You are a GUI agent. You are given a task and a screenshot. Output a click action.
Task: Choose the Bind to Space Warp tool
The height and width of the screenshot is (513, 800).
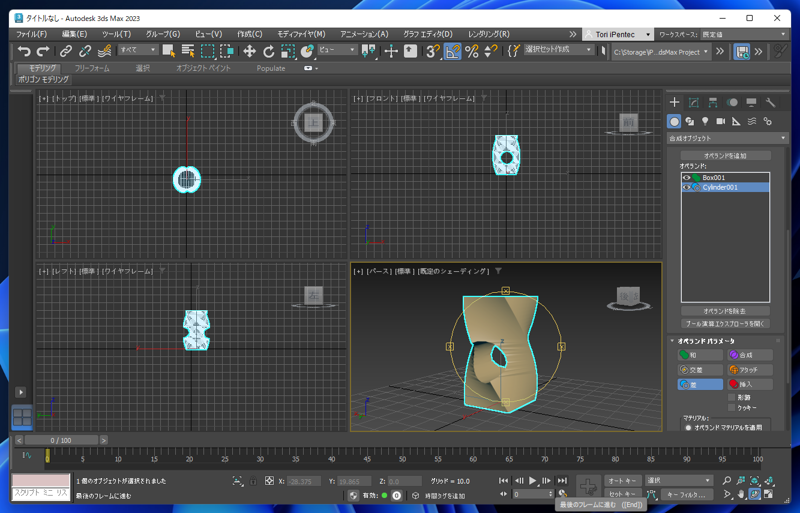click(105, 51)
